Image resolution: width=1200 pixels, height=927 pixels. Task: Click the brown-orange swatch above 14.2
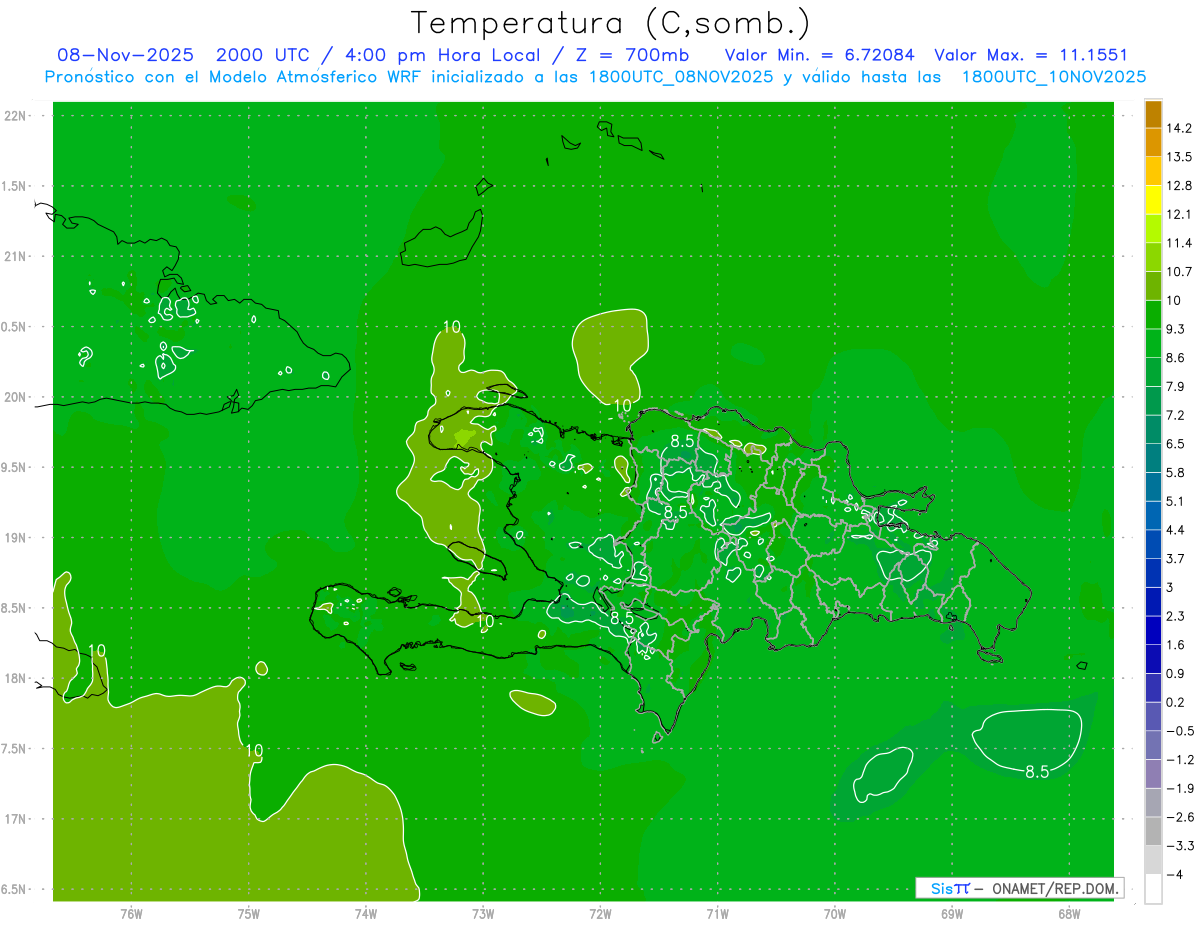click(1153, 114)
